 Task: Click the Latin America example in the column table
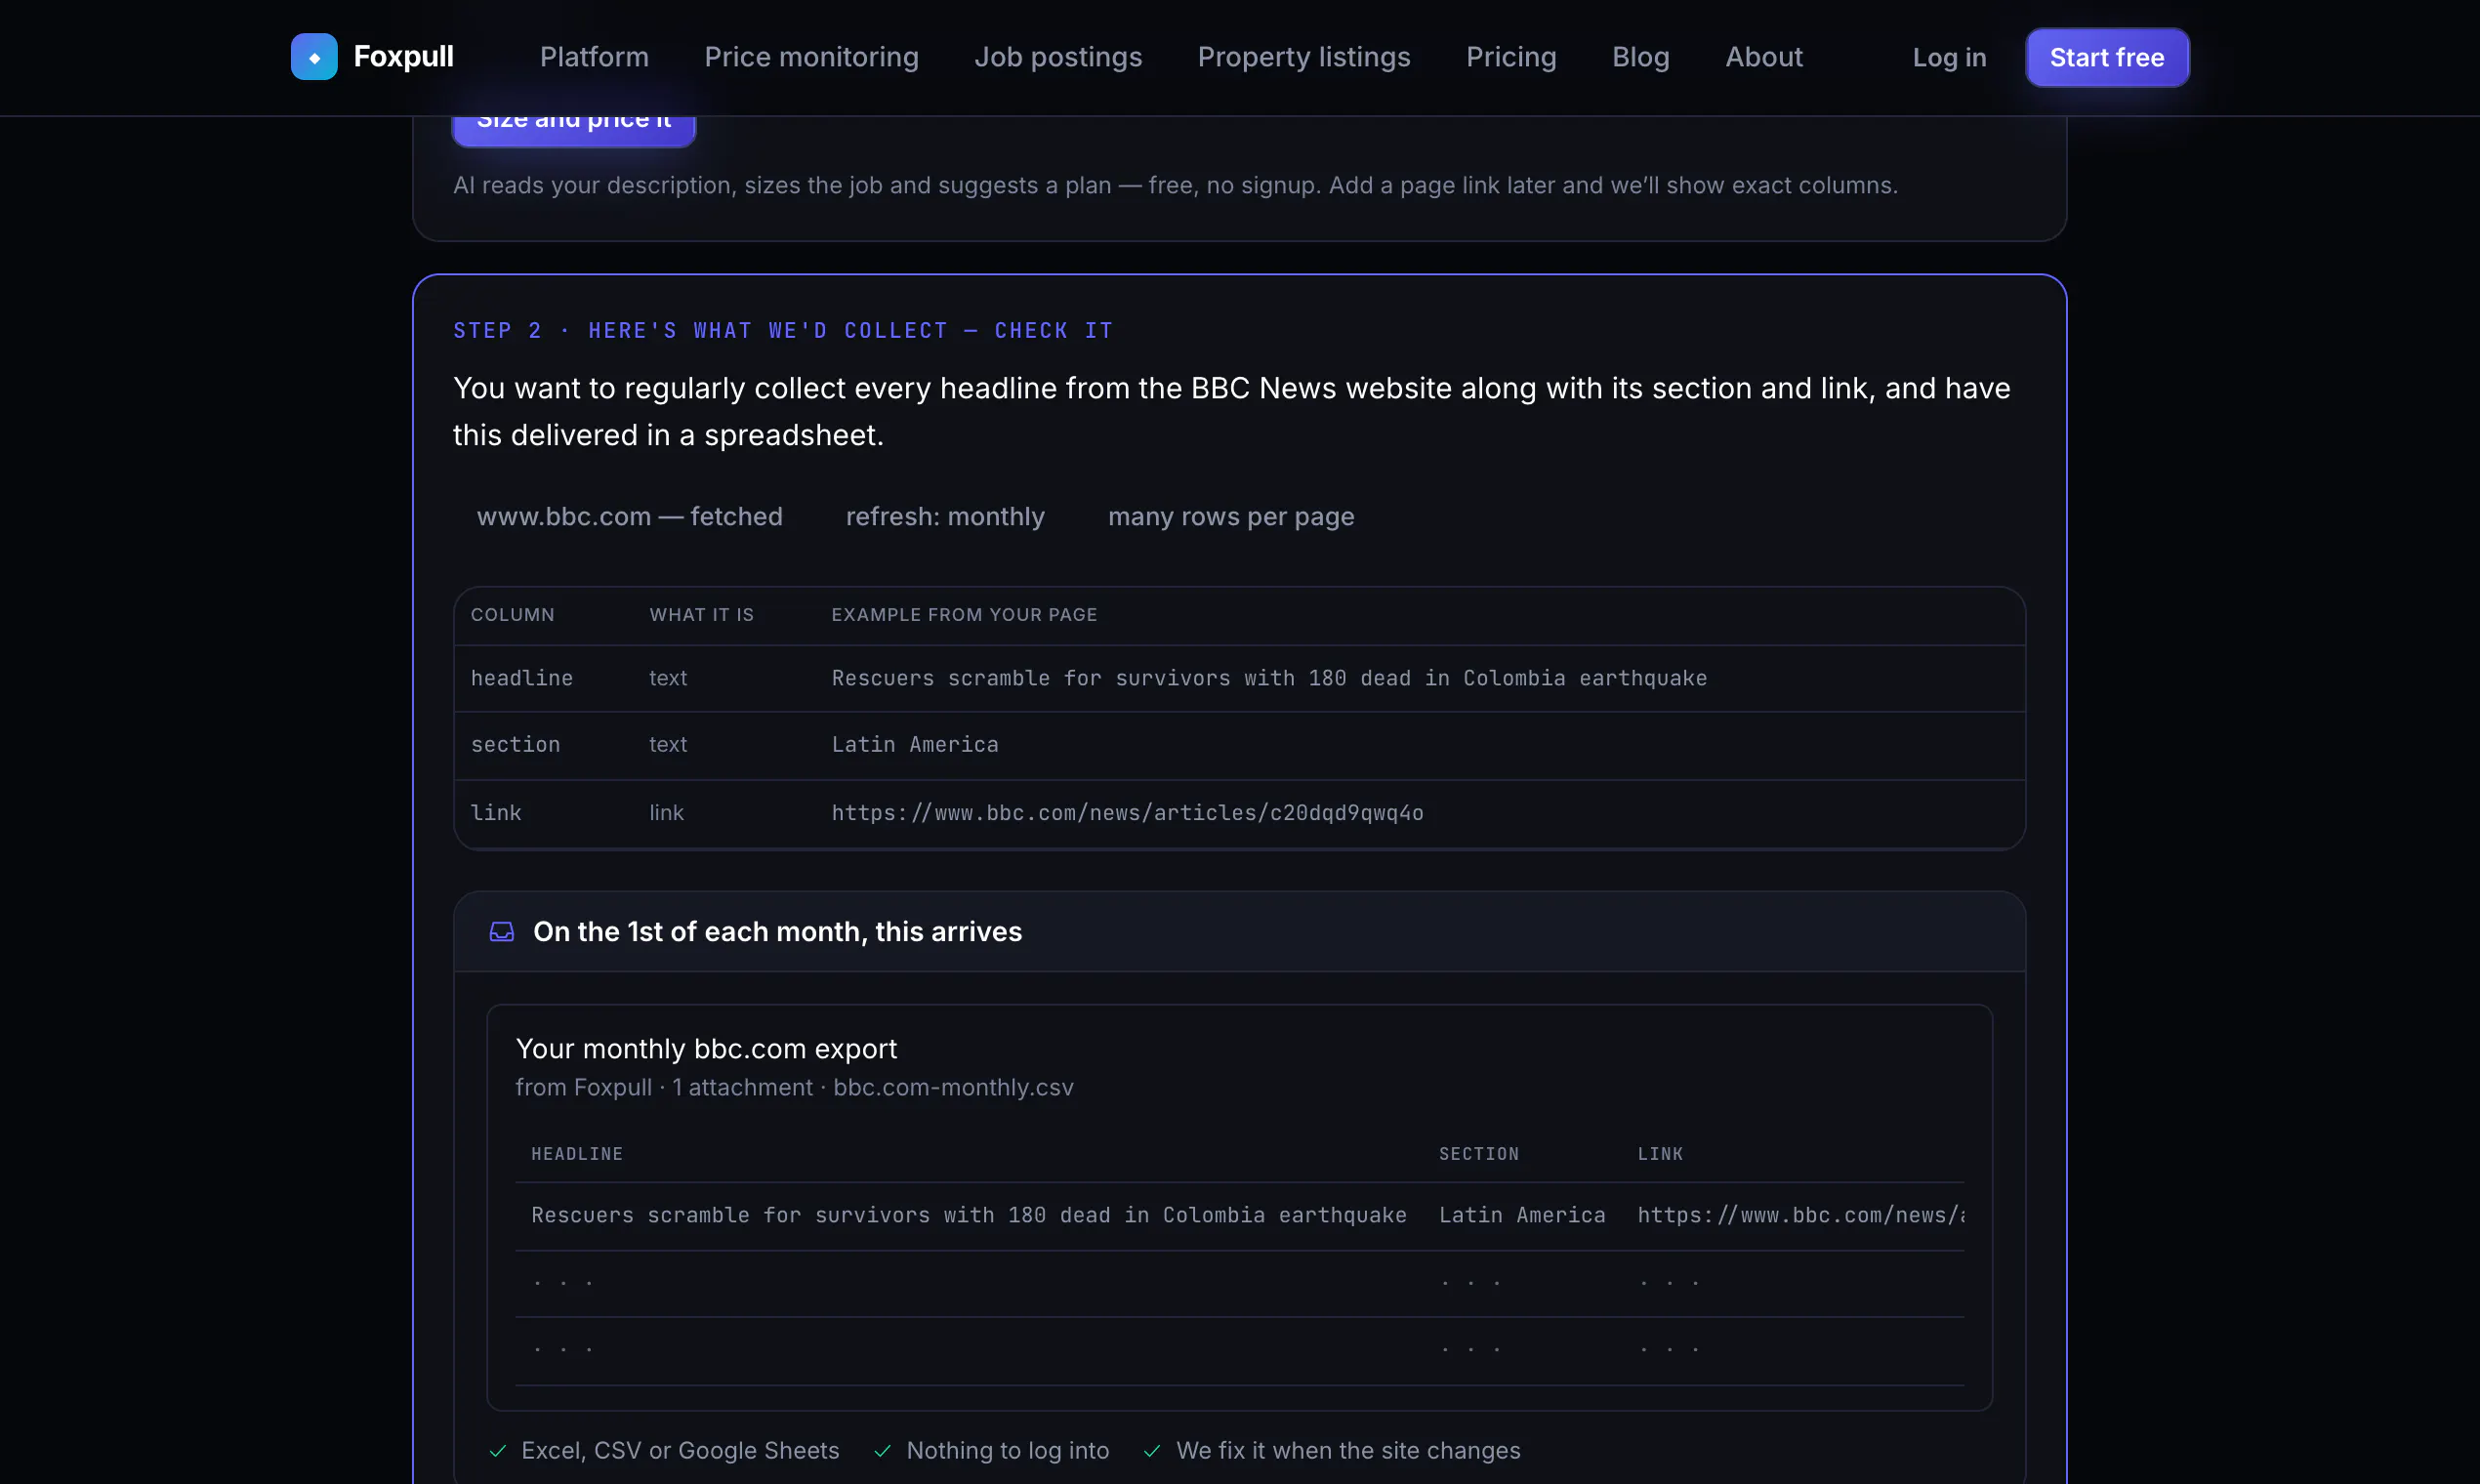point(915,745)
